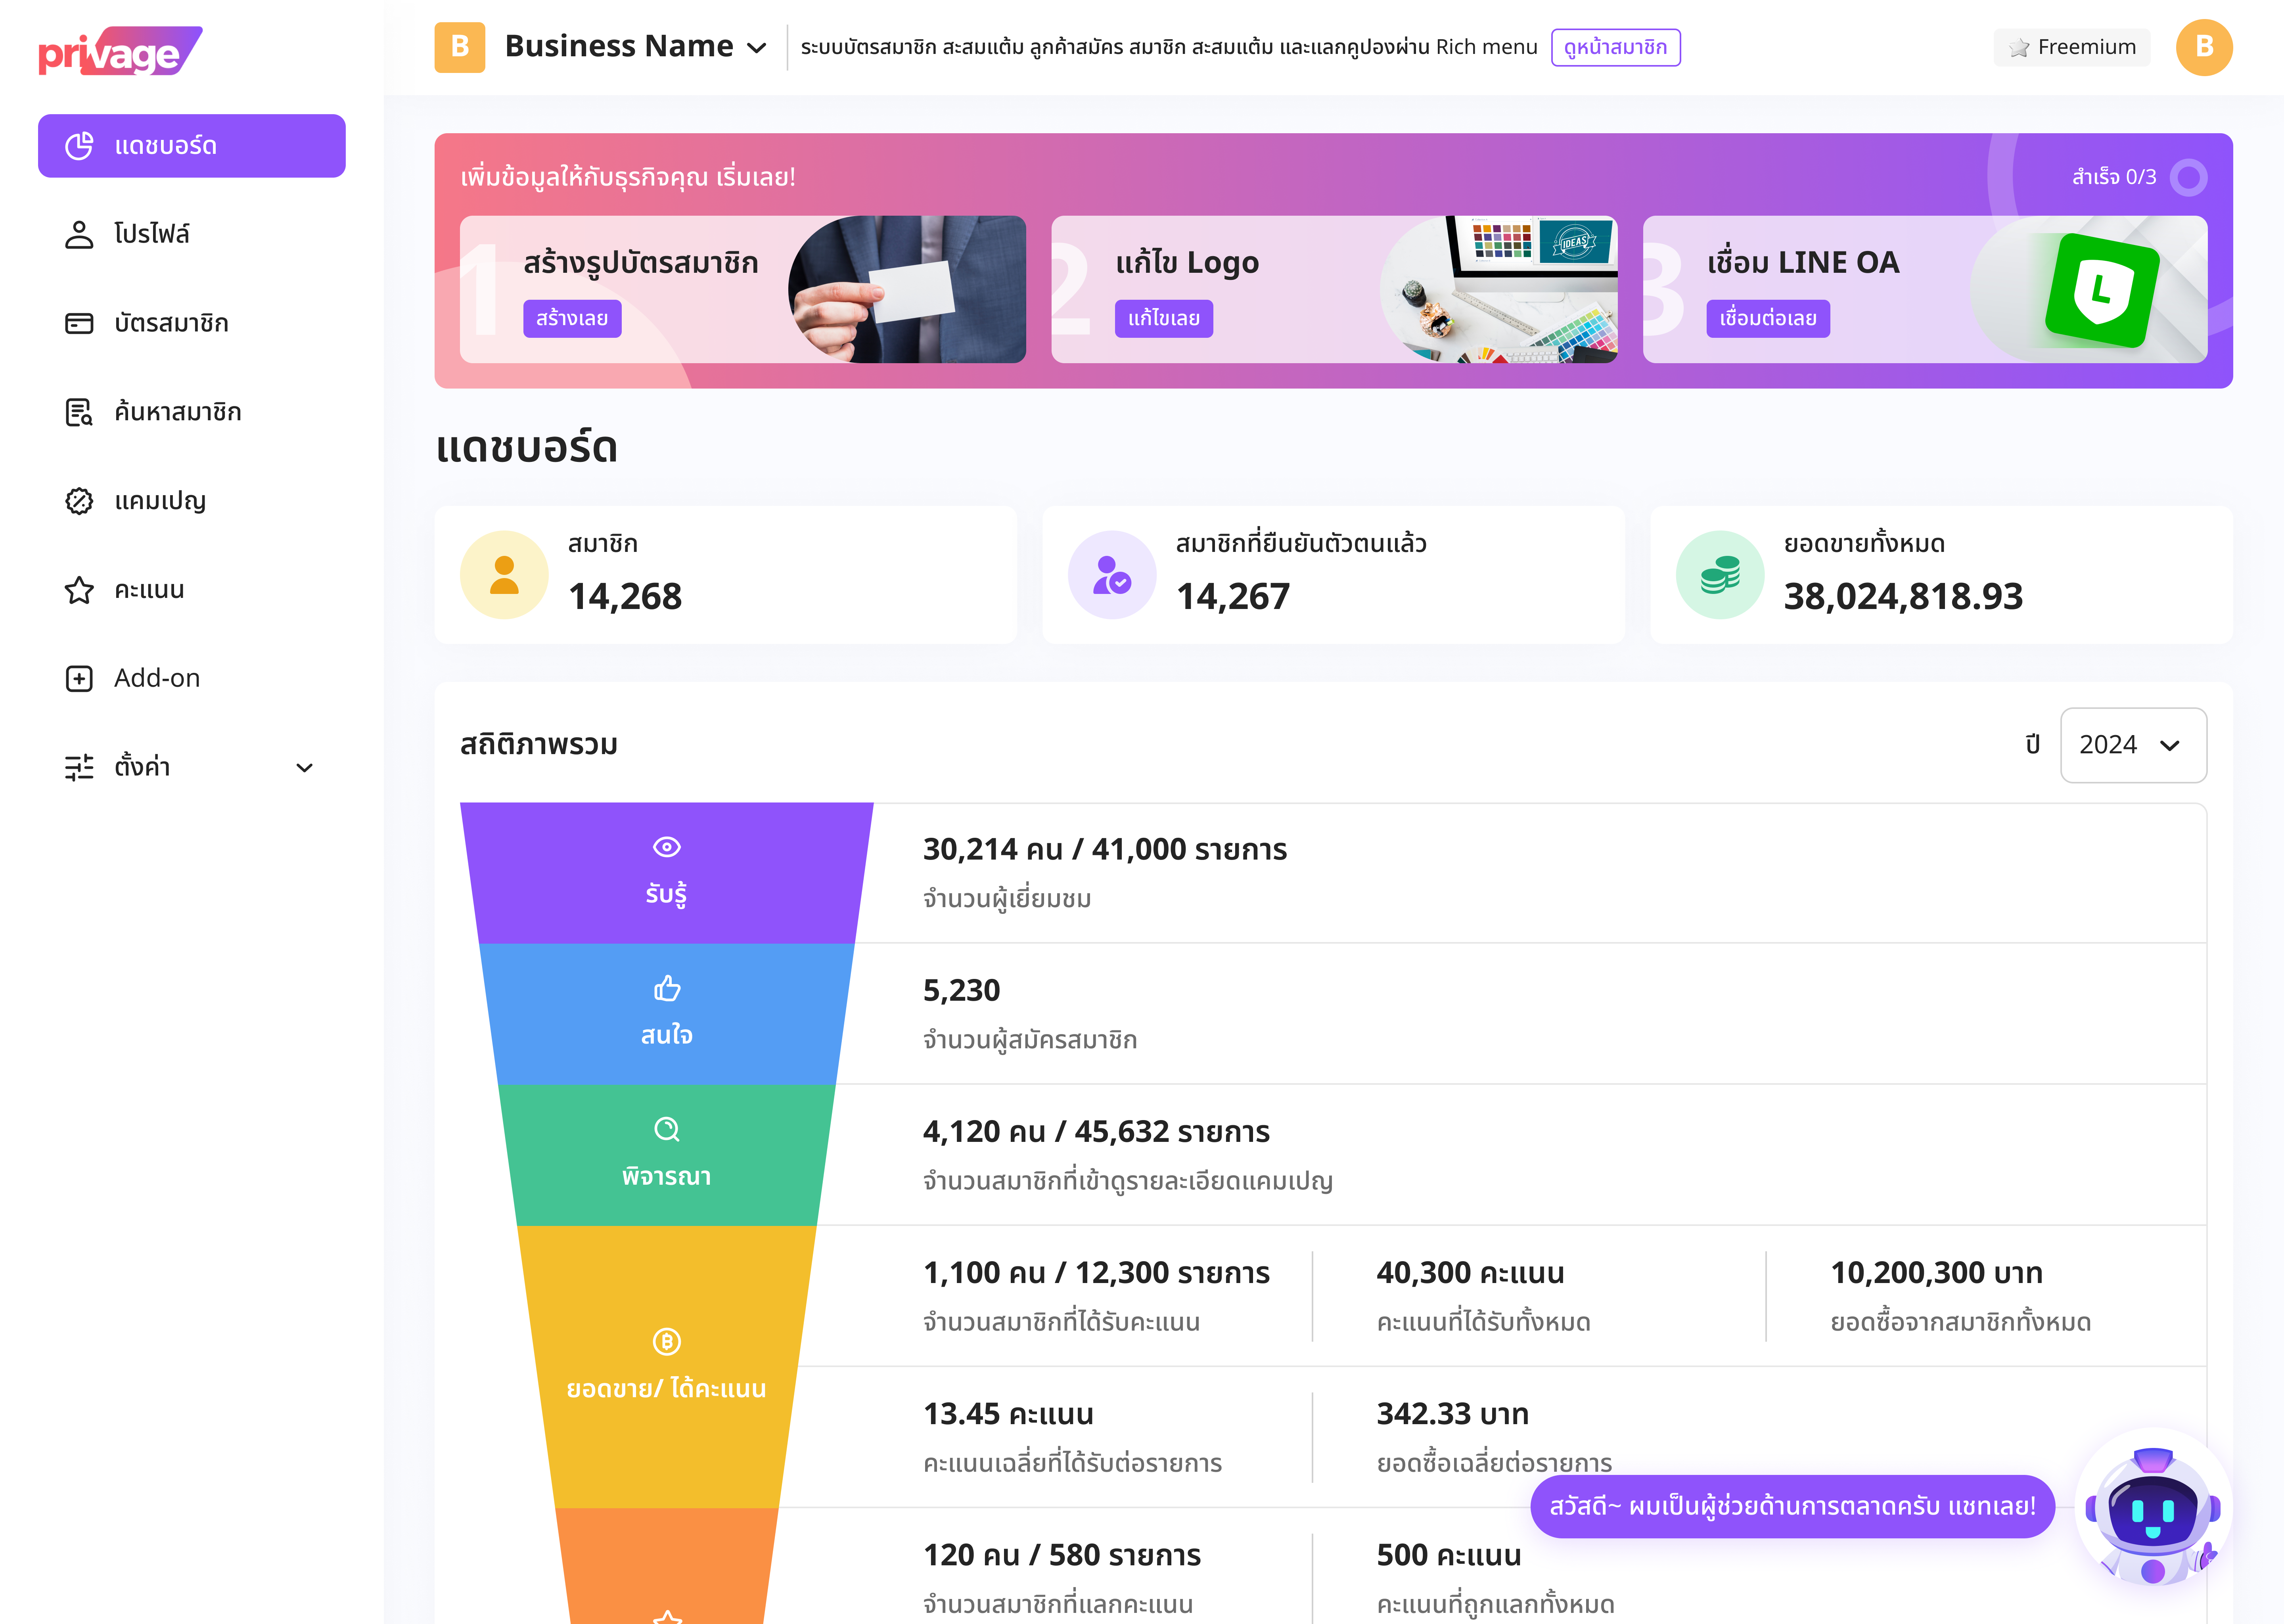Screen dimensions: 2284x1624
Task: Open the คะแนน menu item
Action: tap(192, 590)
